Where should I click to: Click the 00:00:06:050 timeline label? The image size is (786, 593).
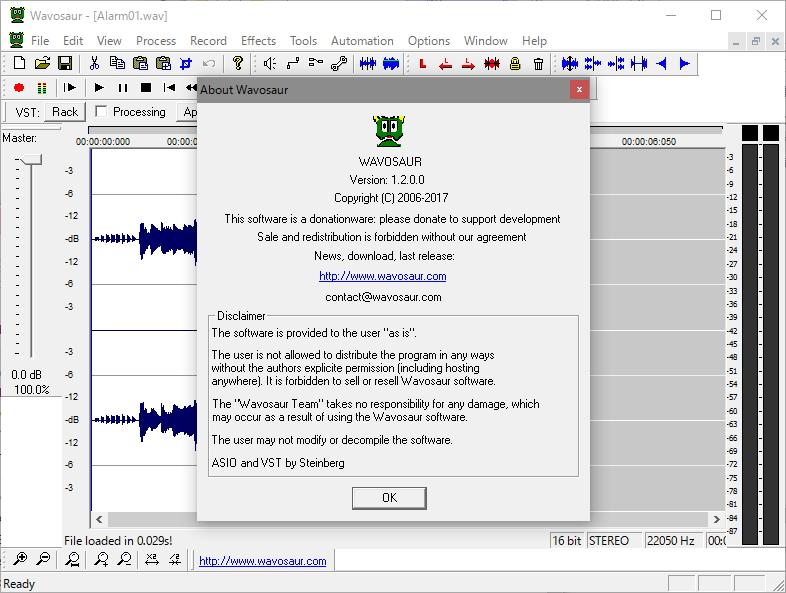[649, 142]
